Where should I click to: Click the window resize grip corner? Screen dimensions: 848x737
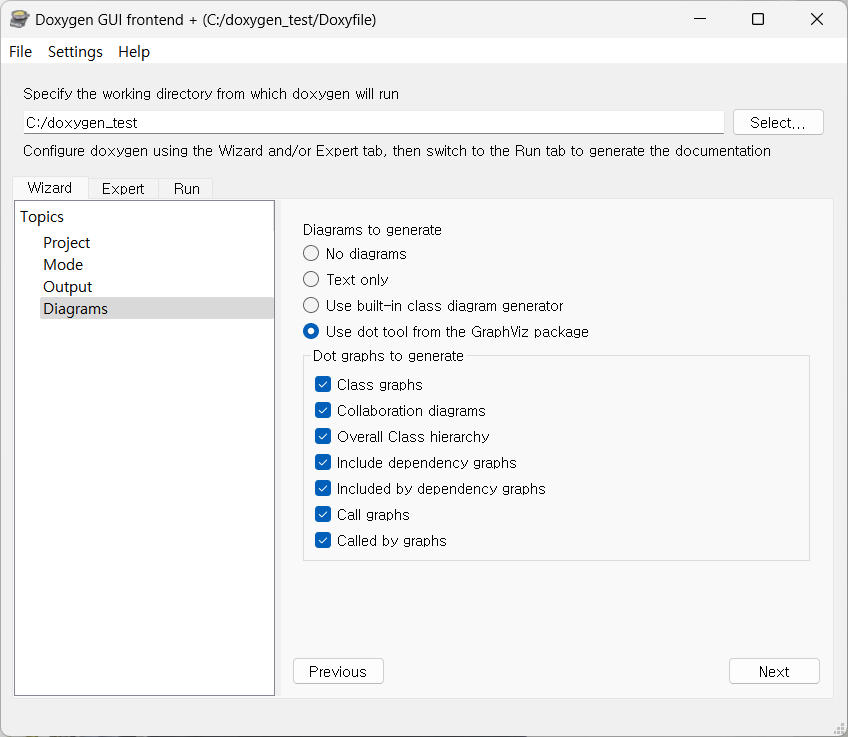pyautogui.click(x=839, y=728)
